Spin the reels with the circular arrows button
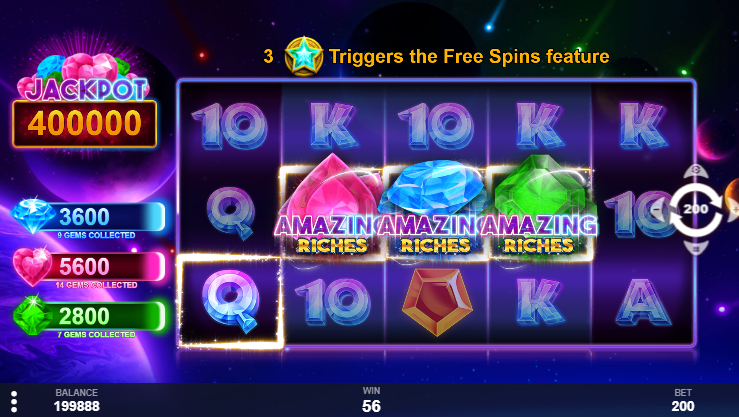Image resolution: width=739 pixels, height=417 pixels. pyautogui.click(x=696, y=210)
